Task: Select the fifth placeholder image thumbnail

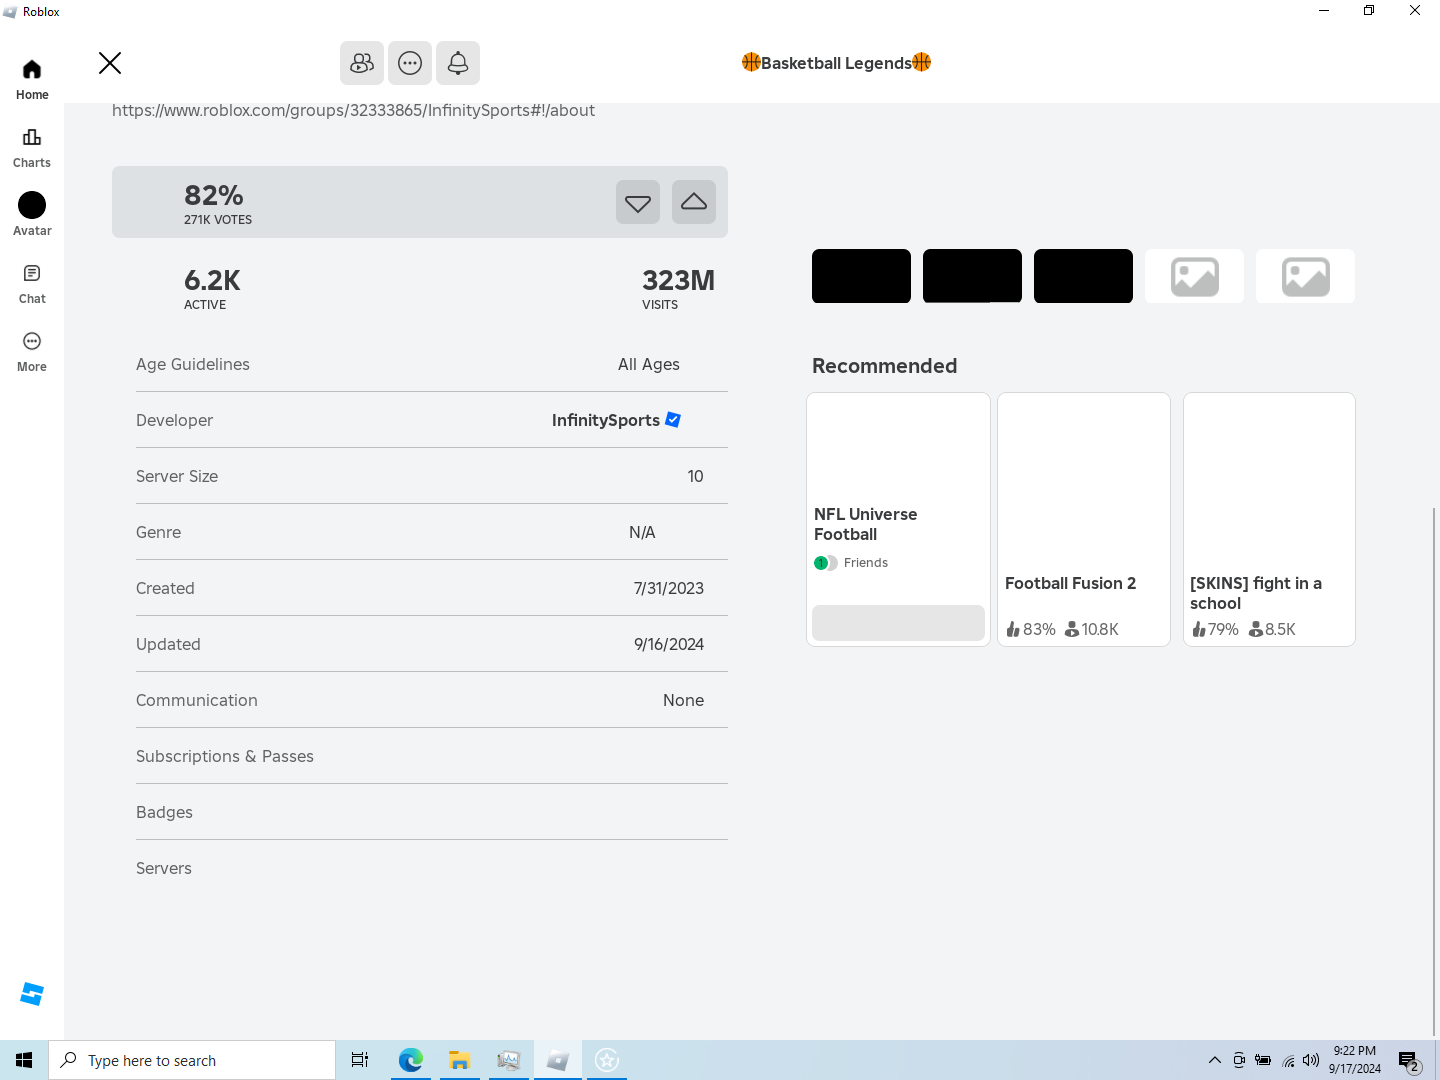Action: point(1305,276)
